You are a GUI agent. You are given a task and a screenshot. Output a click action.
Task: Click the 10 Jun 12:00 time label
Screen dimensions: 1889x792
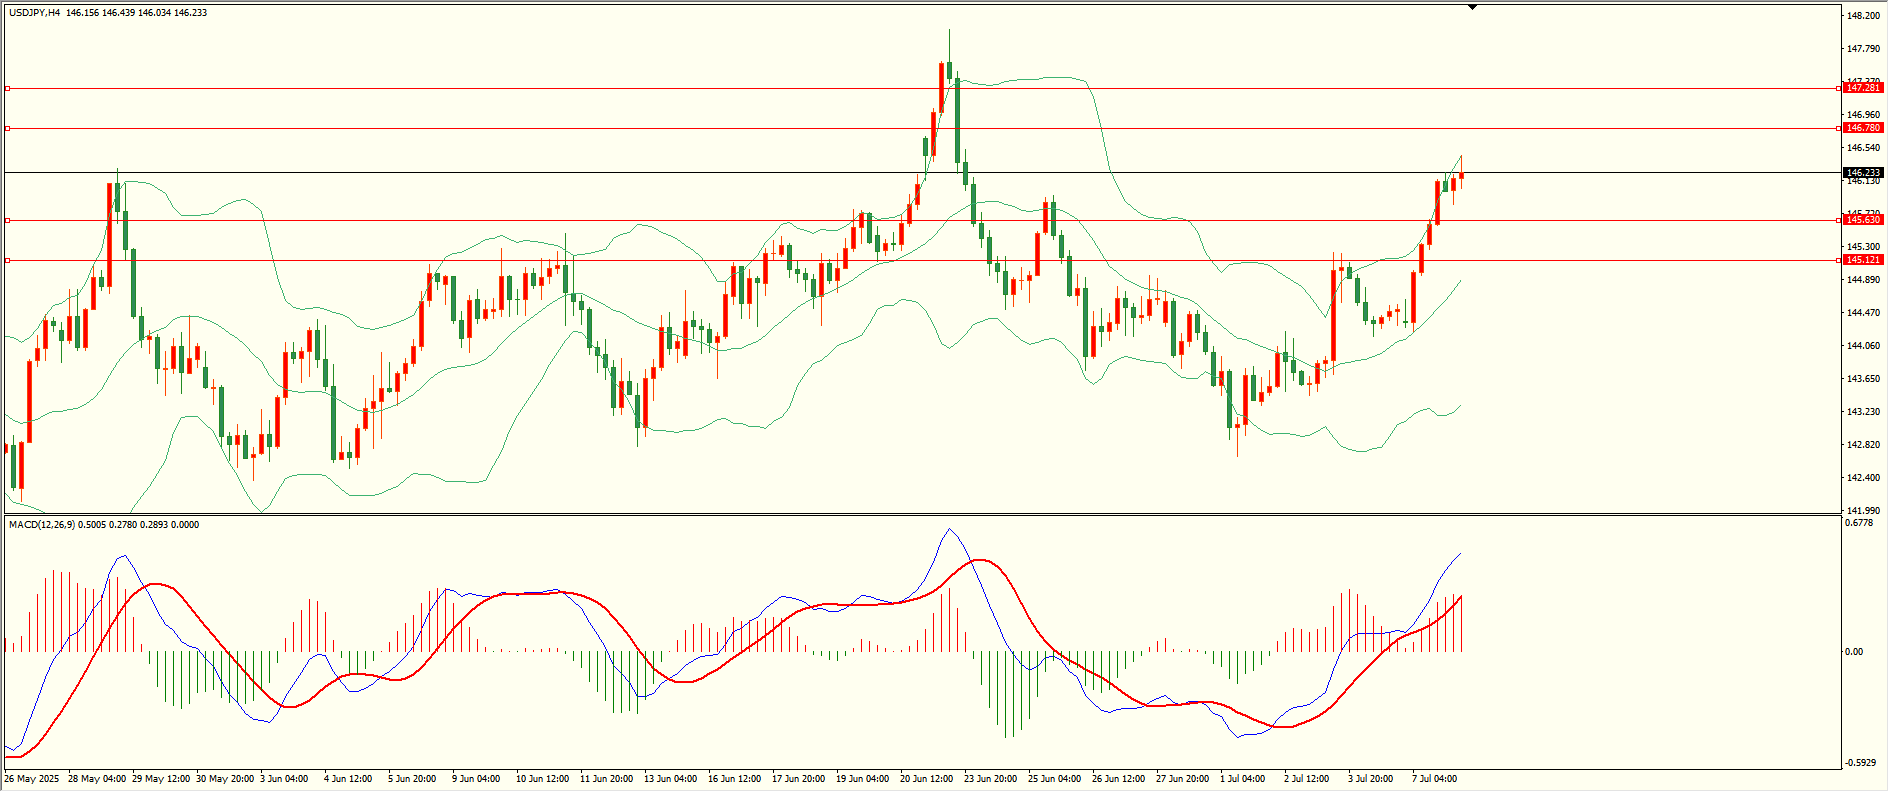coord(543,779)
